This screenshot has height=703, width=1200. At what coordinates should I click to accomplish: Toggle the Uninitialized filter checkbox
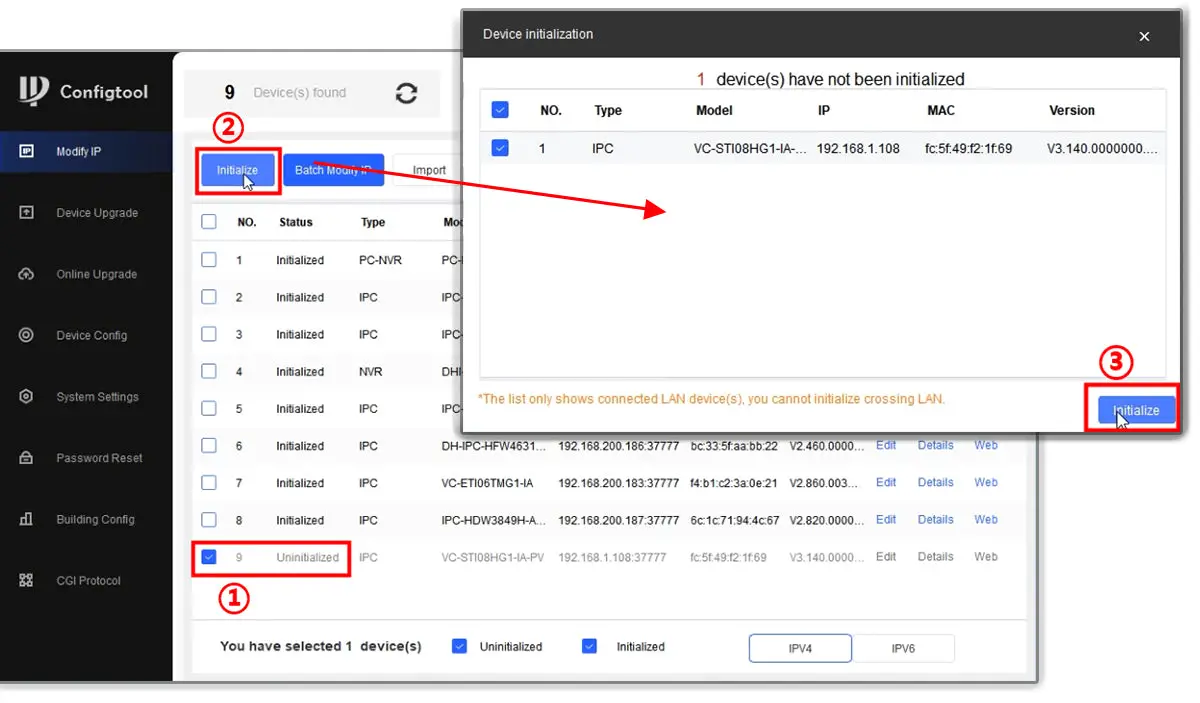point(459,646)
